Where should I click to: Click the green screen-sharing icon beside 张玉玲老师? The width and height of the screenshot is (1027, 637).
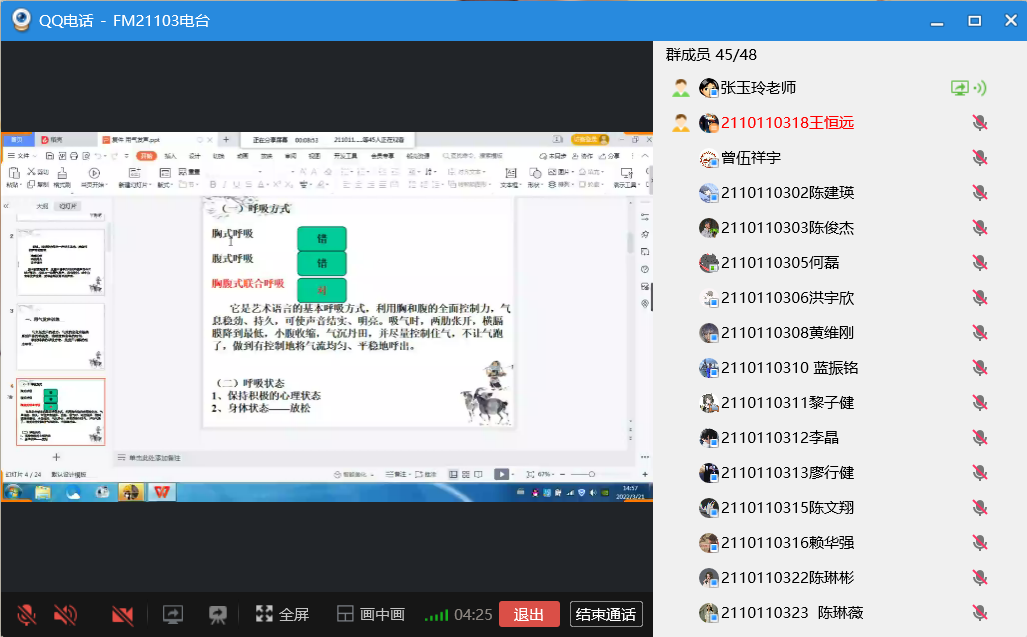pos(959,88)
